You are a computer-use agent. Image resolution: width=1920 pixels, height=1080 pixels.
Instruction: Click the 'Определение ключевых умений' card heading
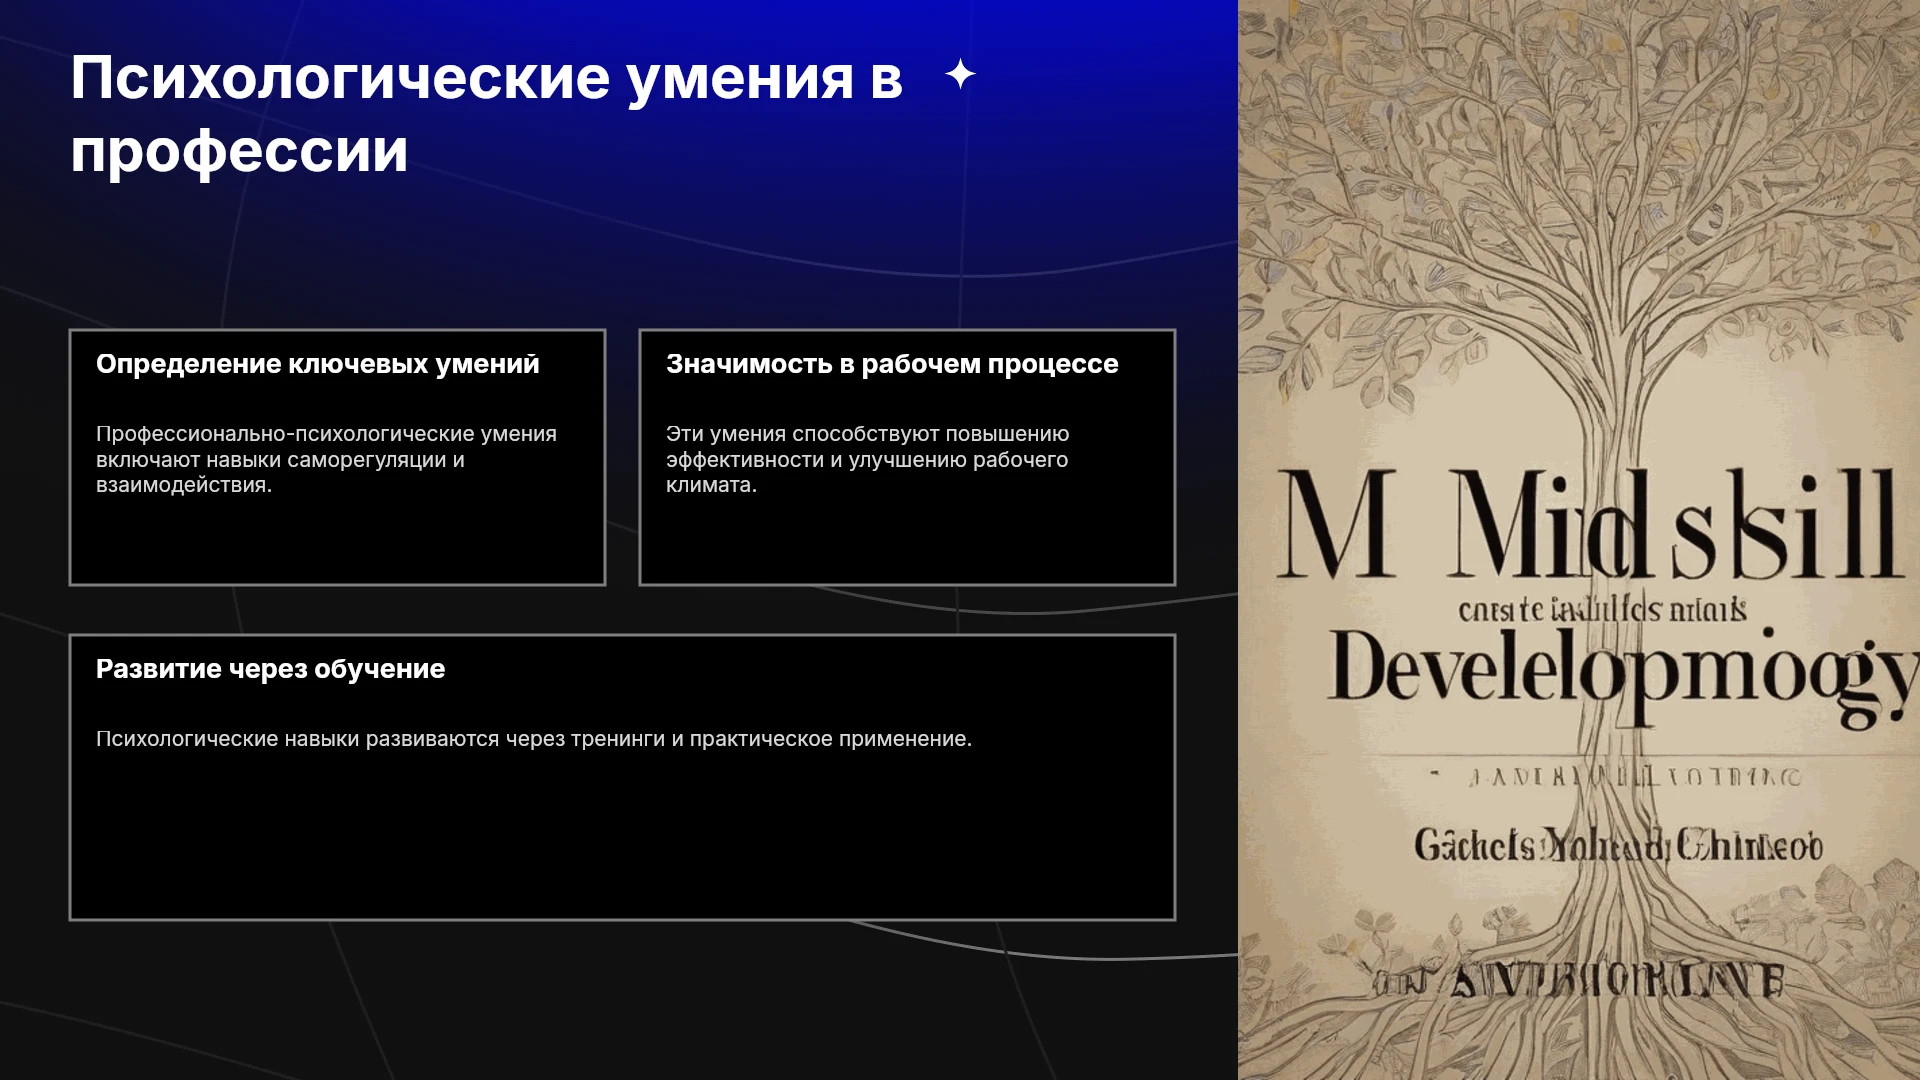[x=317, y=364]
